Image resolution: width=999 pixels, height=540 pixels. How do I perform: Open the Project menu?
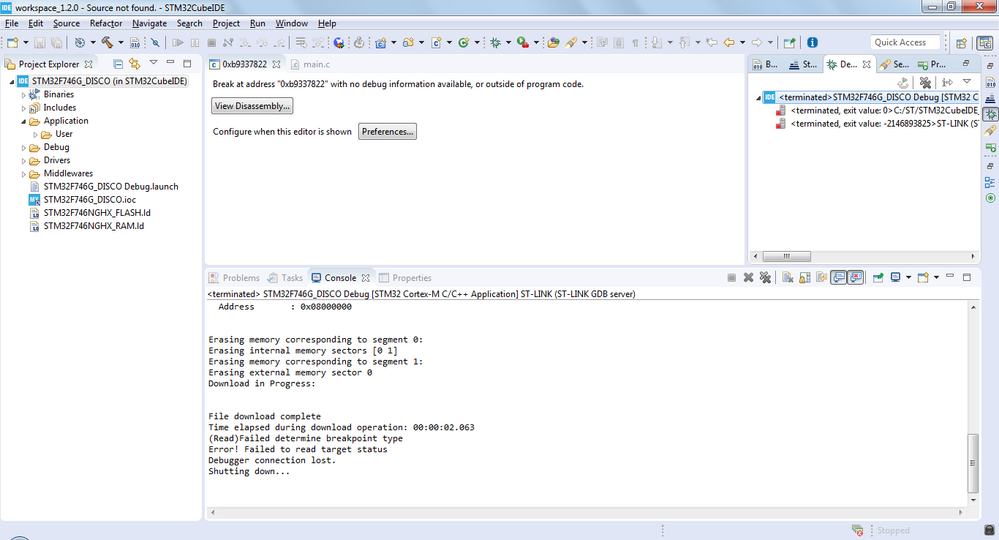226,24
